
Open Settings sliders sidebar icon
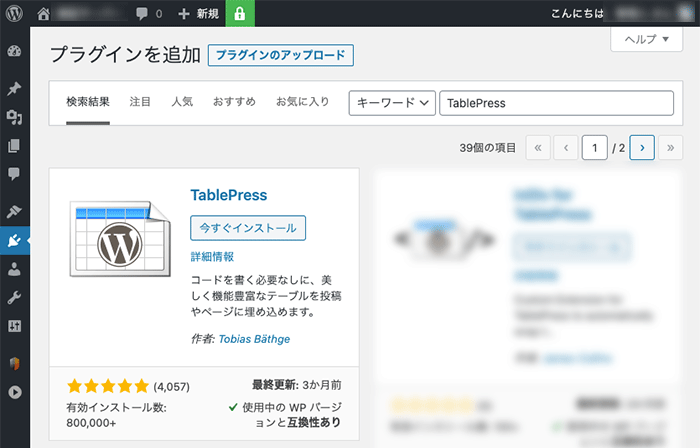tap(14, 326)
